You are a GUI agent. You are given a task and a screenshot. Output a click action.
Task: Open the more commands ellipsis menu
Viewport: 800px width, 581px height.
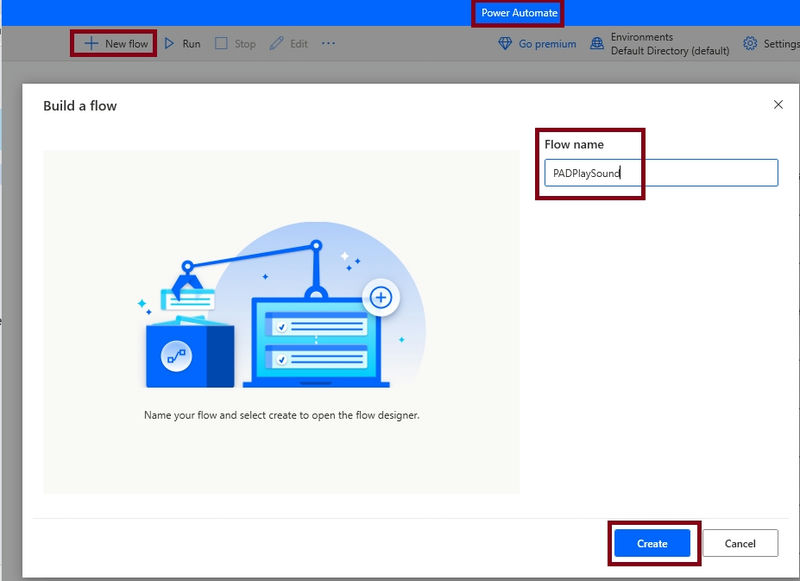tap(327, 43)
